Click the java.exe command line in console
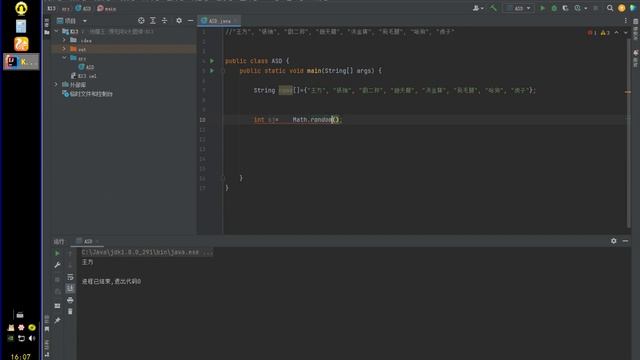This screenshot has width=640, height=360. (x=147, y=252)
